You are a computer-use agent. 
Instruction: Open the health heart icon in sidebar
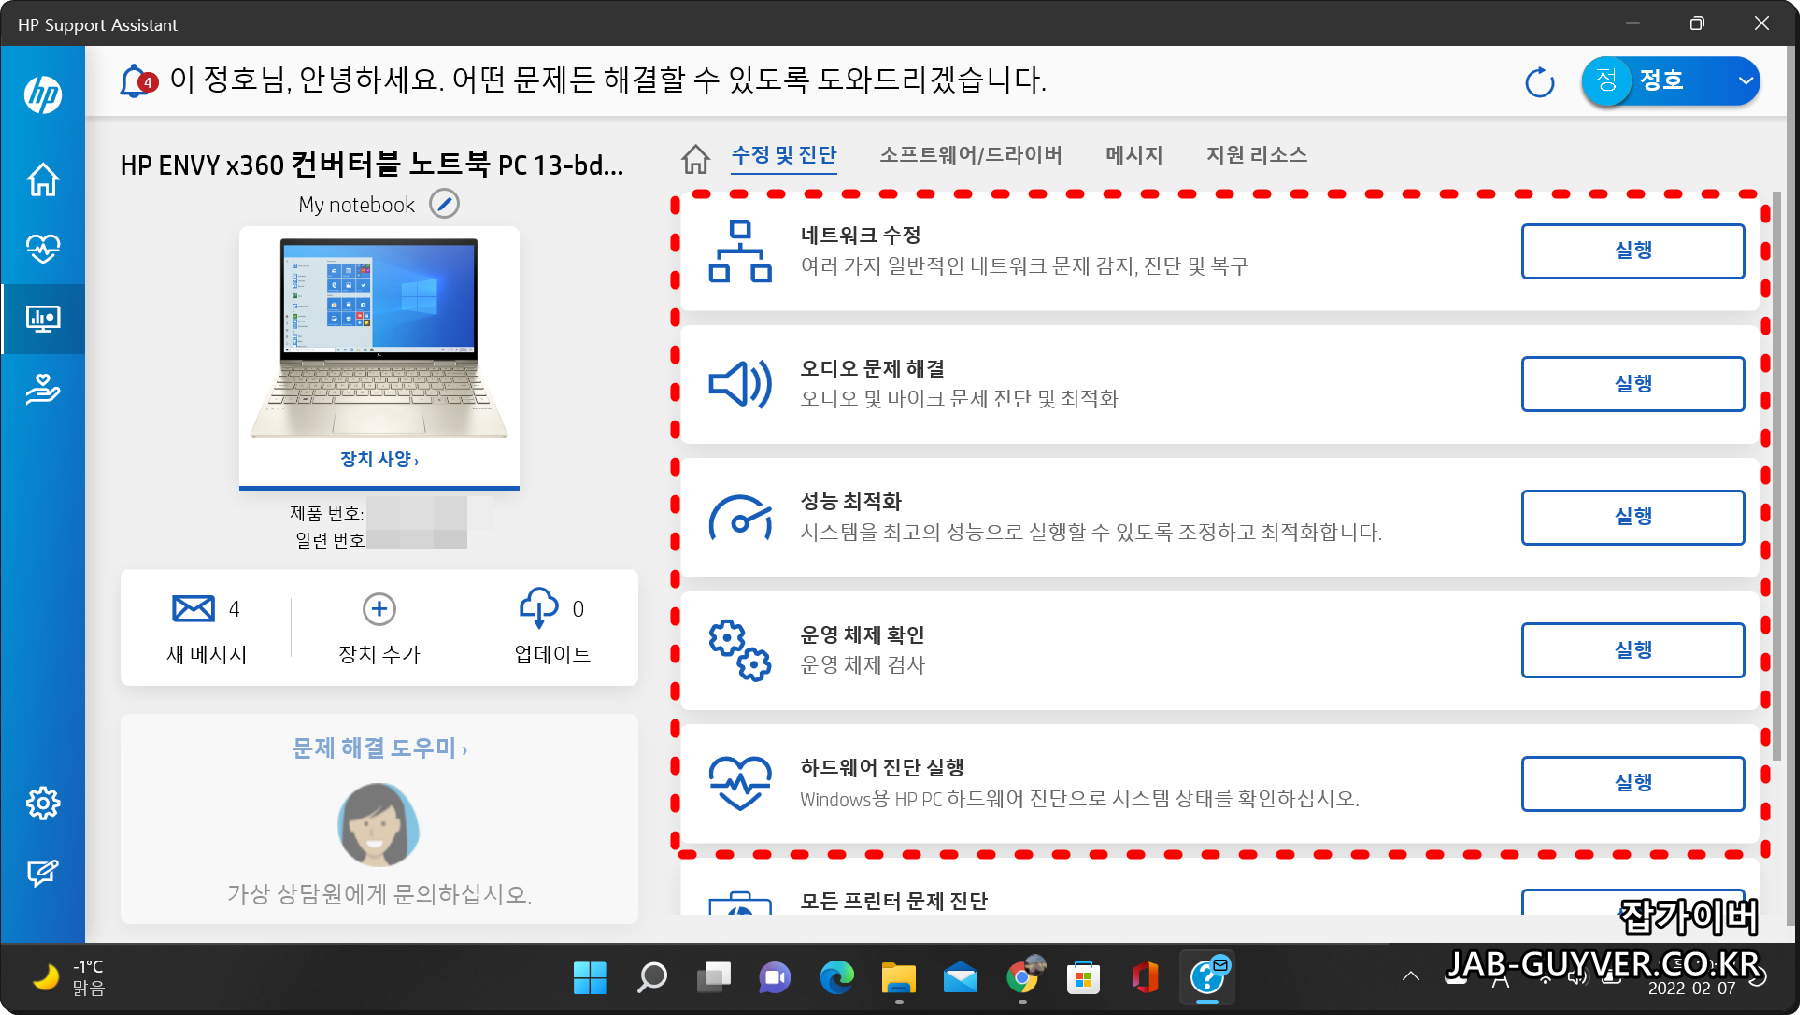coord(43,248)
